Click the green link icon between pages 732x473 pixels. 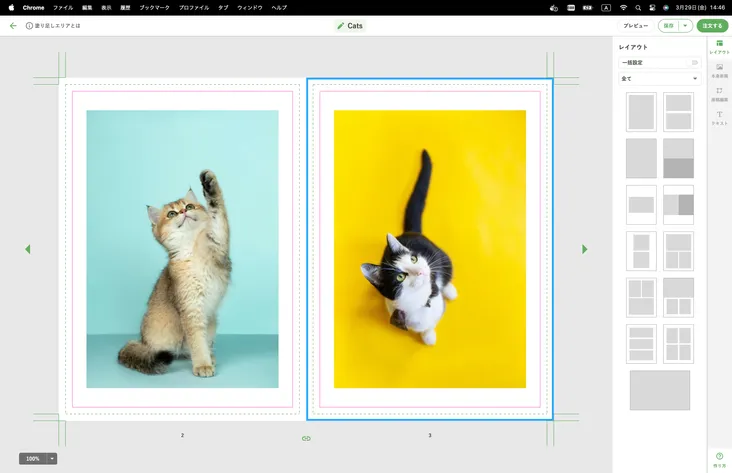(306, 438)
